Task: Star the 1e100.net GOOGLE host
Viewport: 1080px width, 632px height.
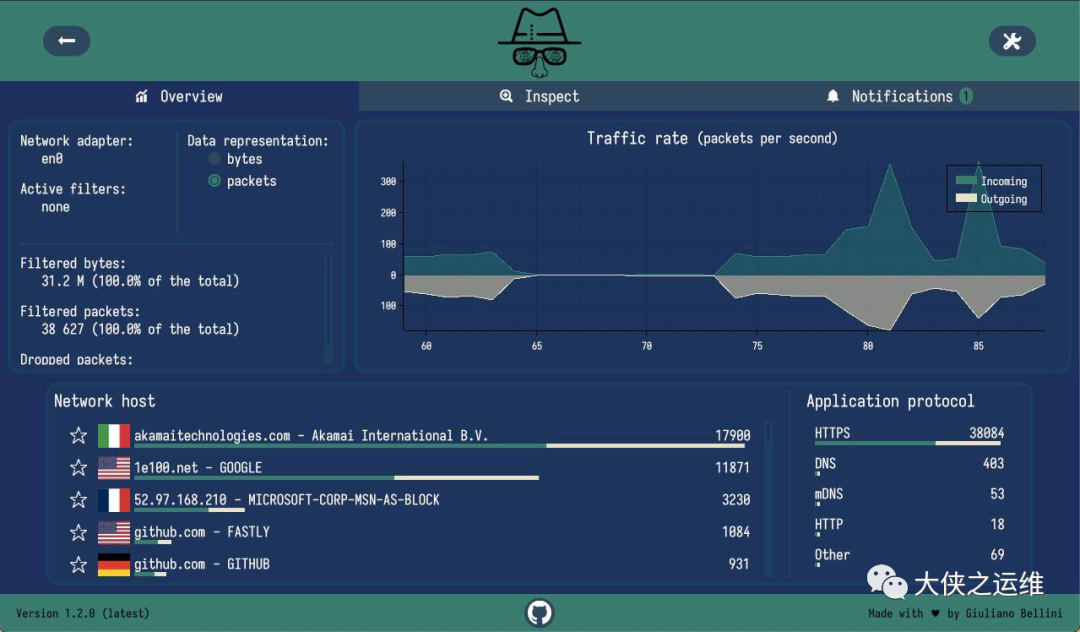Action: 79,468
